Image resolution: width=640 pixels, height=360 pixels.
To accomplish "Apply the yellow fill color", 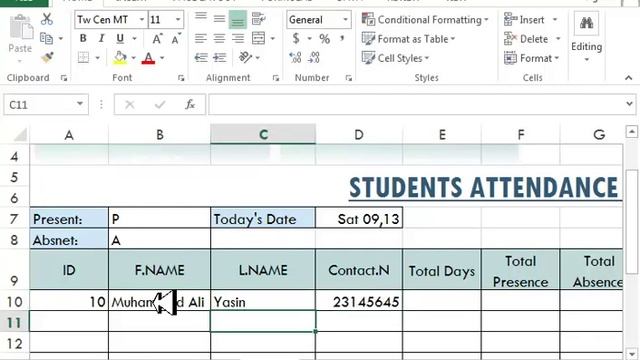I will click(x=120, y=58).
